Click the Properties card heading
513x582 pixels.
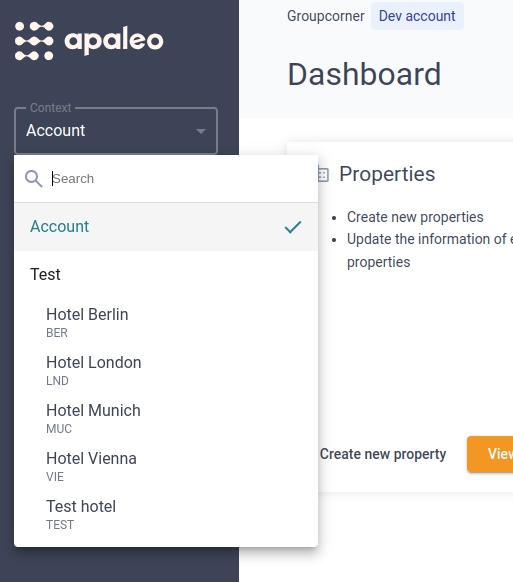[387, 174]
